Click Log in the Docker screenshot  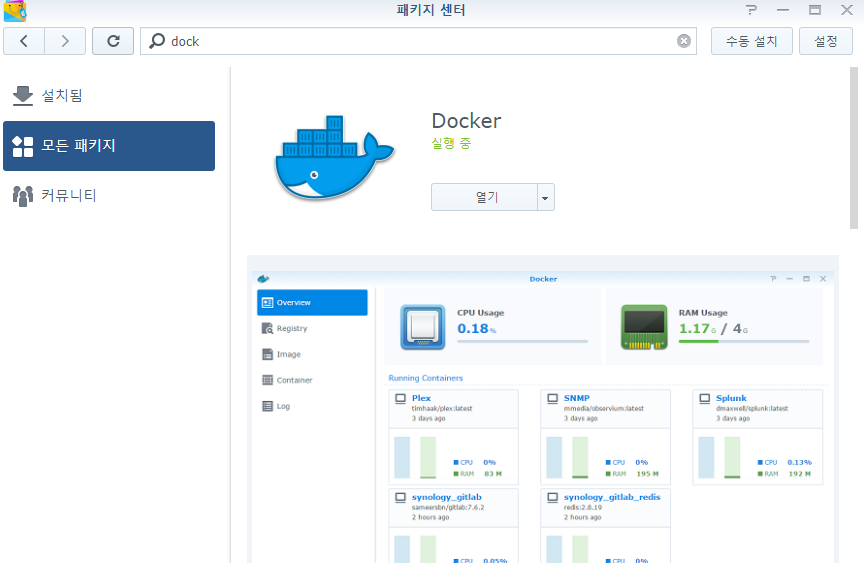tap(283, 406)
